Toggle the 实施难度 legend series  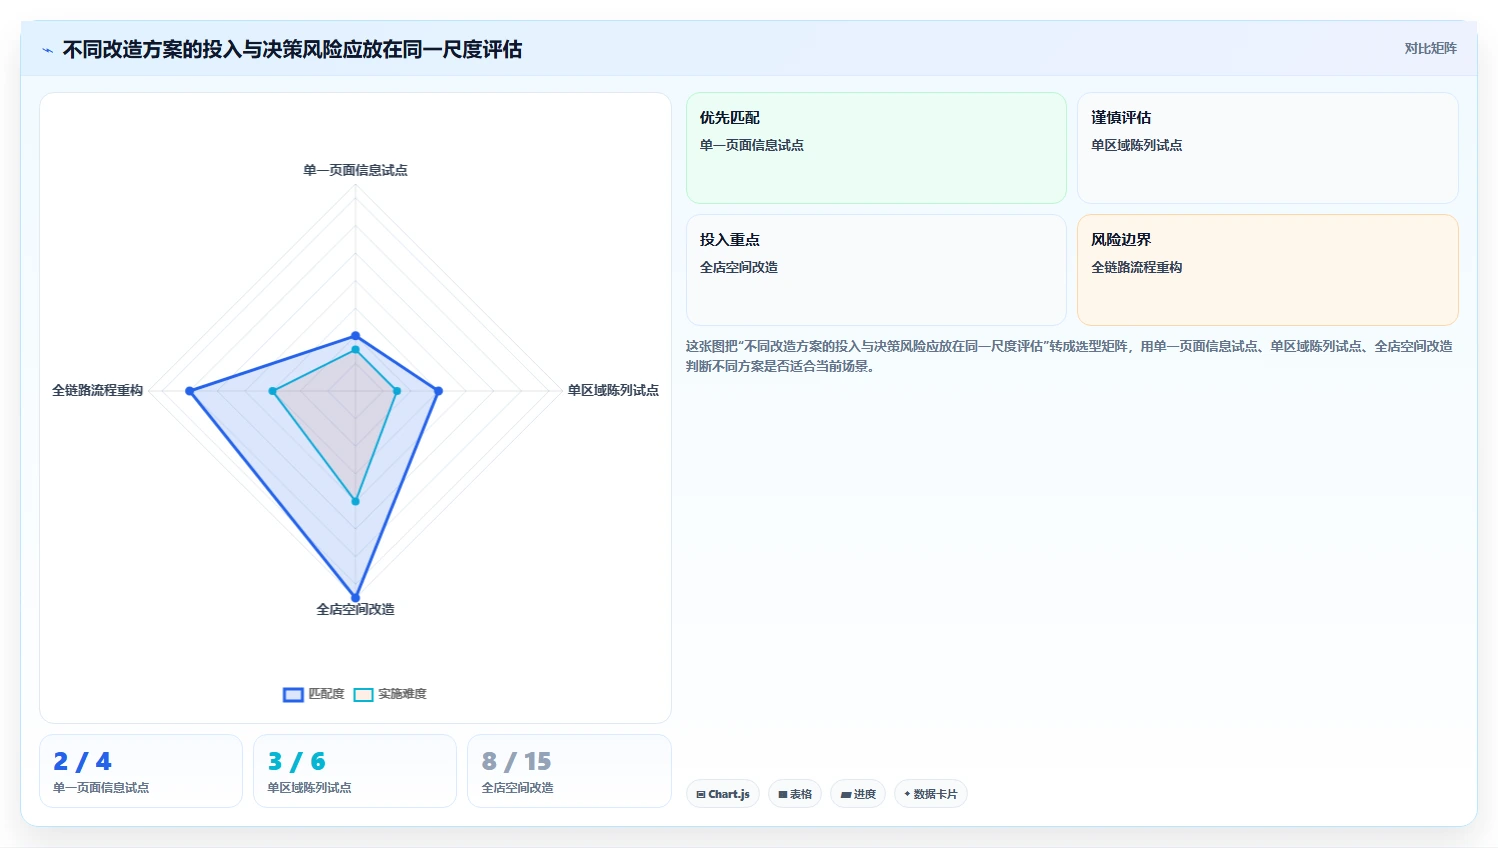[x=390, y=694]
